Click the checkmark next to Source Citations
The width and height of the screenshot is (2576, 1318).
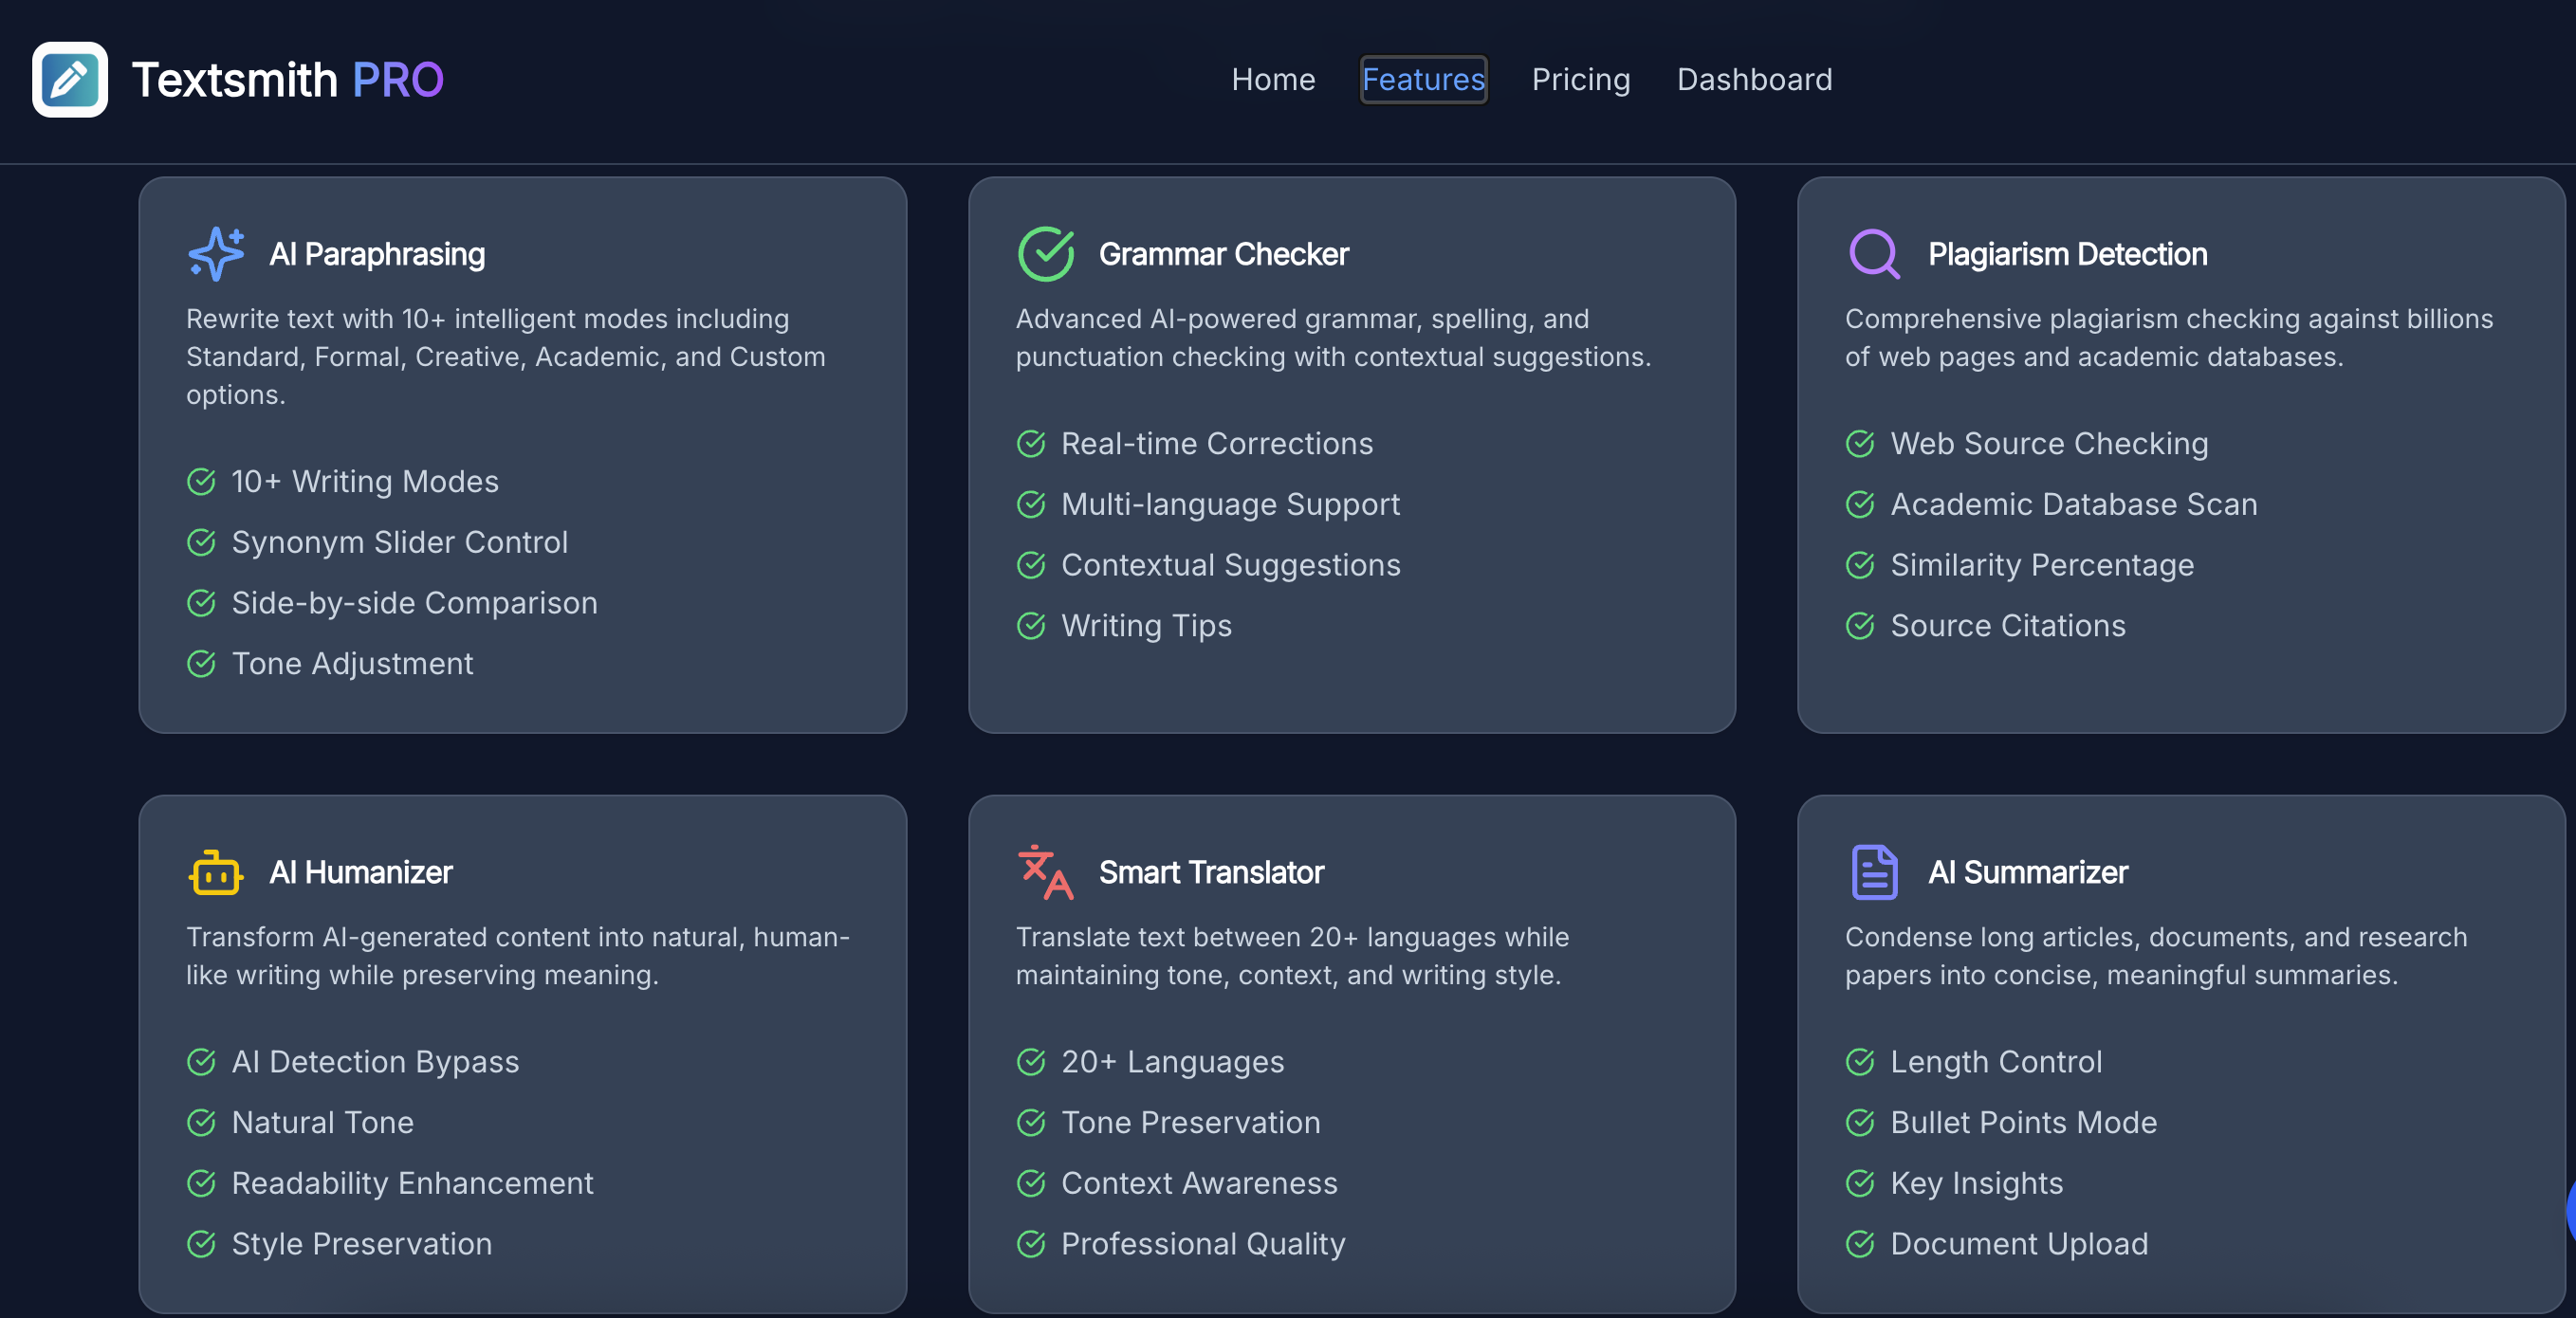(x=1860, y=626)
